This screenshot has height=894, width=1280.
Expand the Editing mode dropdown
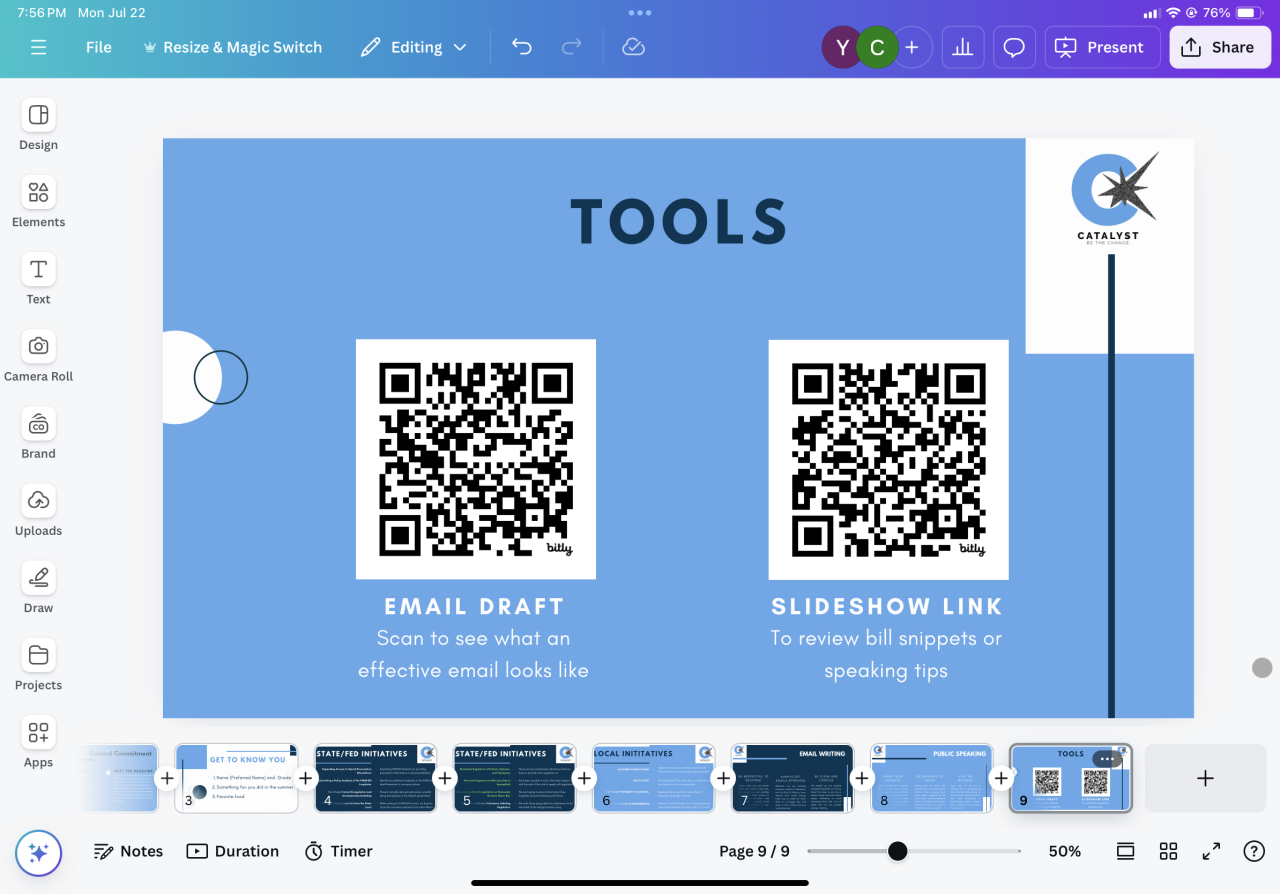point(414,47)
